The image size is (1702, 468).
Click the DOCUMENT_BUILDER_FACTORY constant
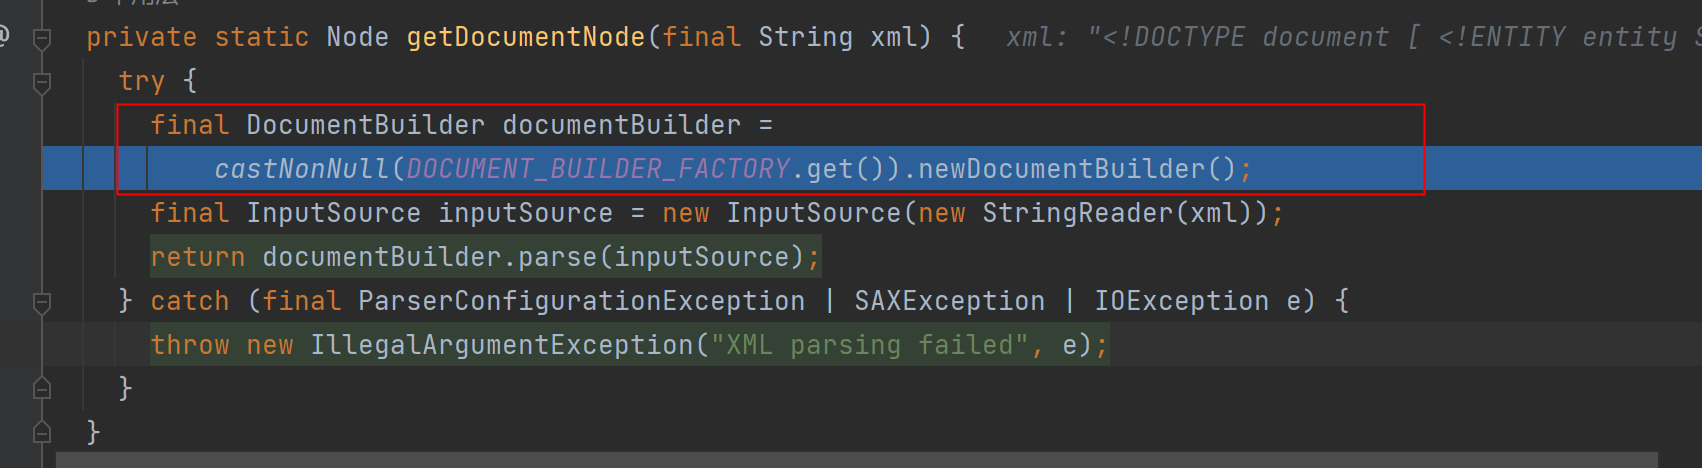(x=598, y=169)
